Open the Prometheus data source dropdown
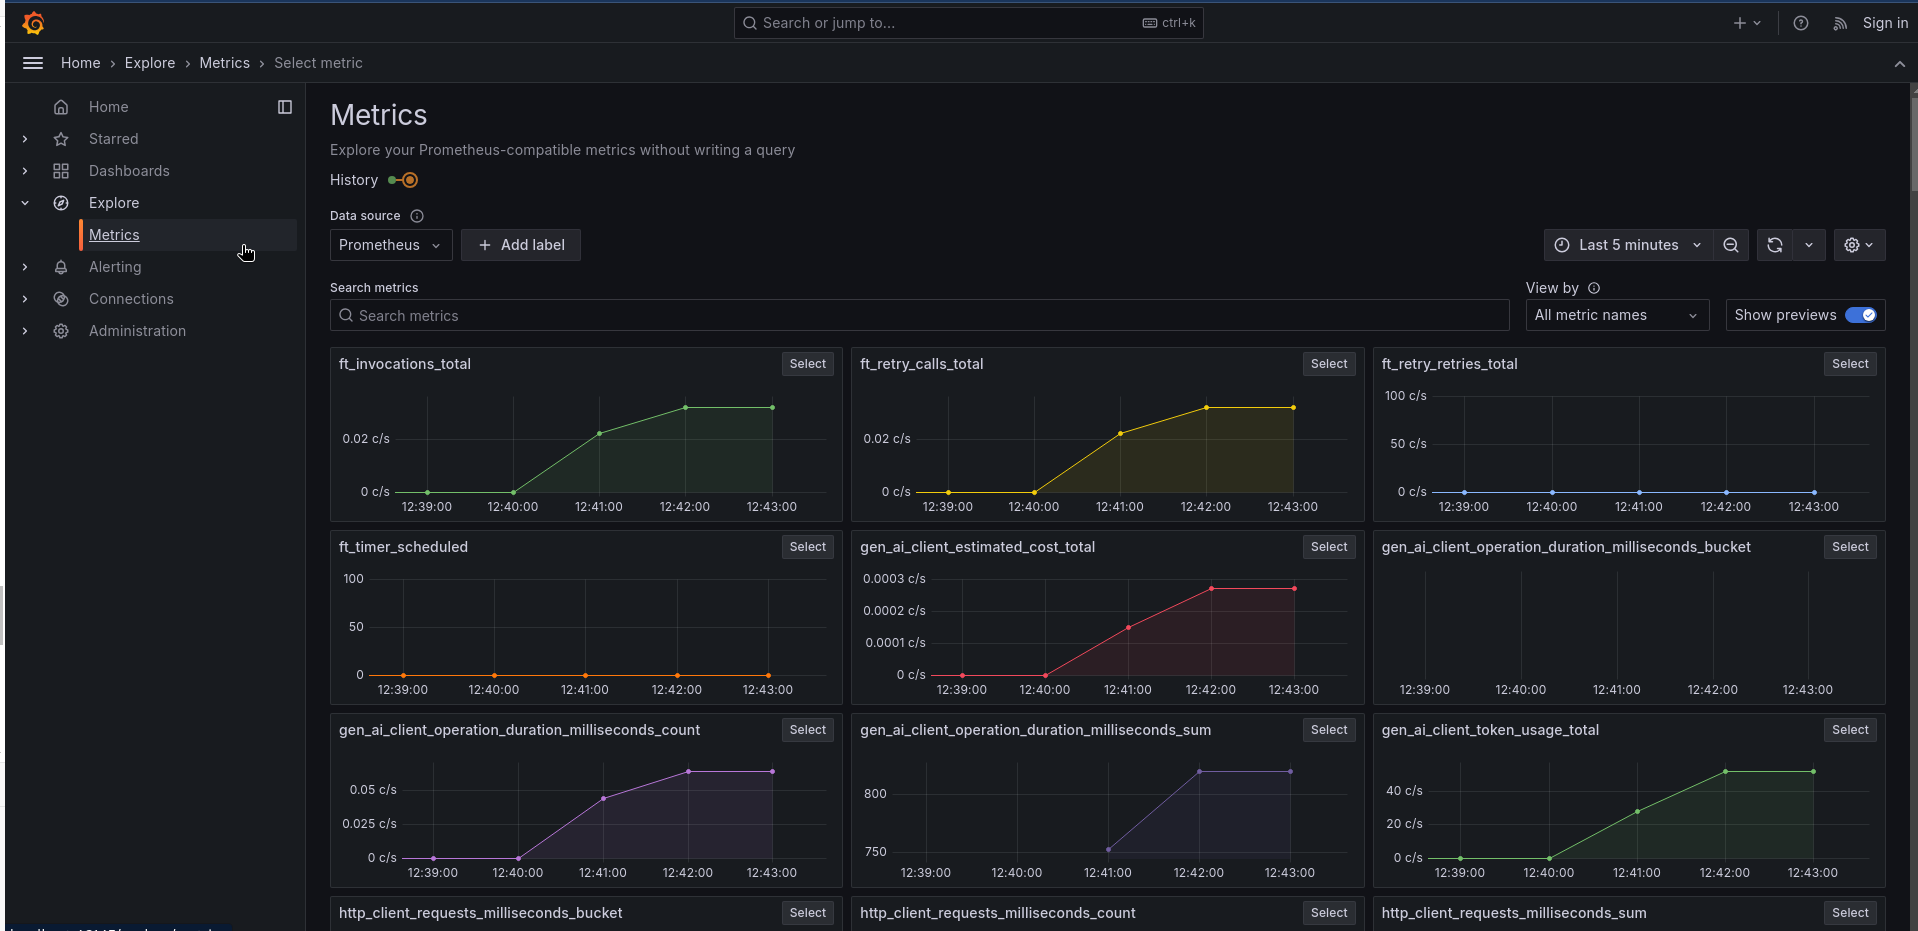This screenshot has height=931, width=1918. pos(390,245)
